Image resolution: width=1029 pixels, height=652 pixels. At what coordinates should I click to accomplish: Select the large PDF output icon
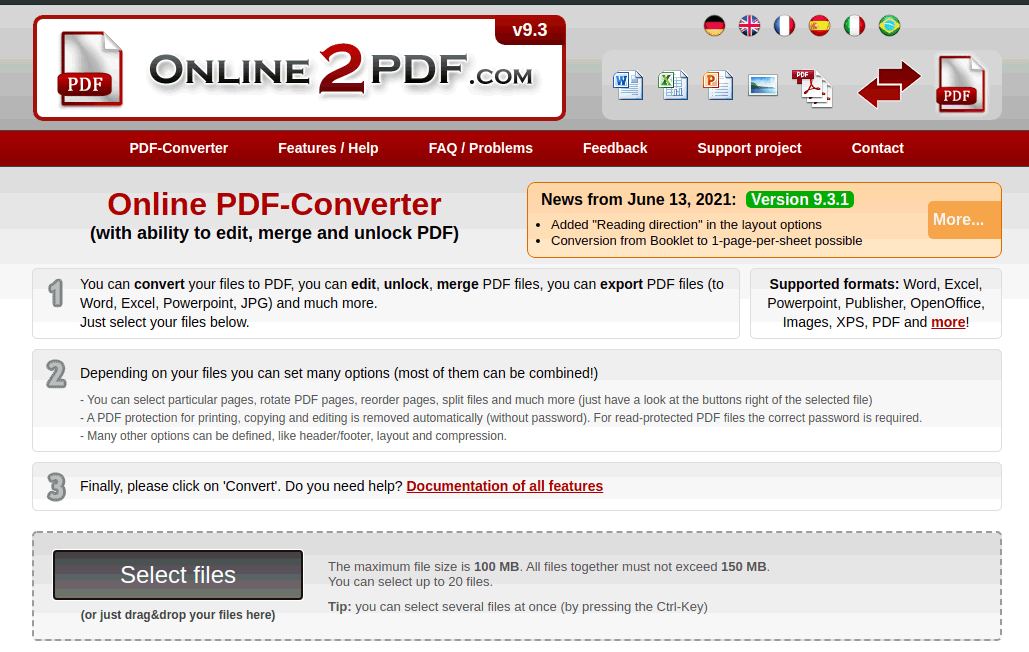[x=959, y=85]
